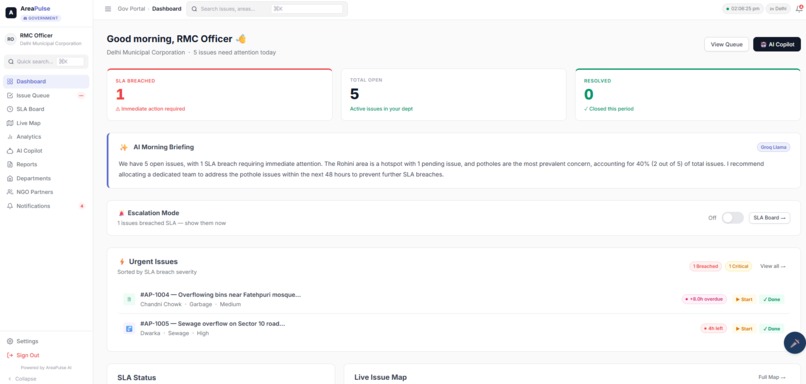The height and width of the screenshot is (384, 806).
Task: Mark issue #AP-1005 as Done
Action: (772, 328)
